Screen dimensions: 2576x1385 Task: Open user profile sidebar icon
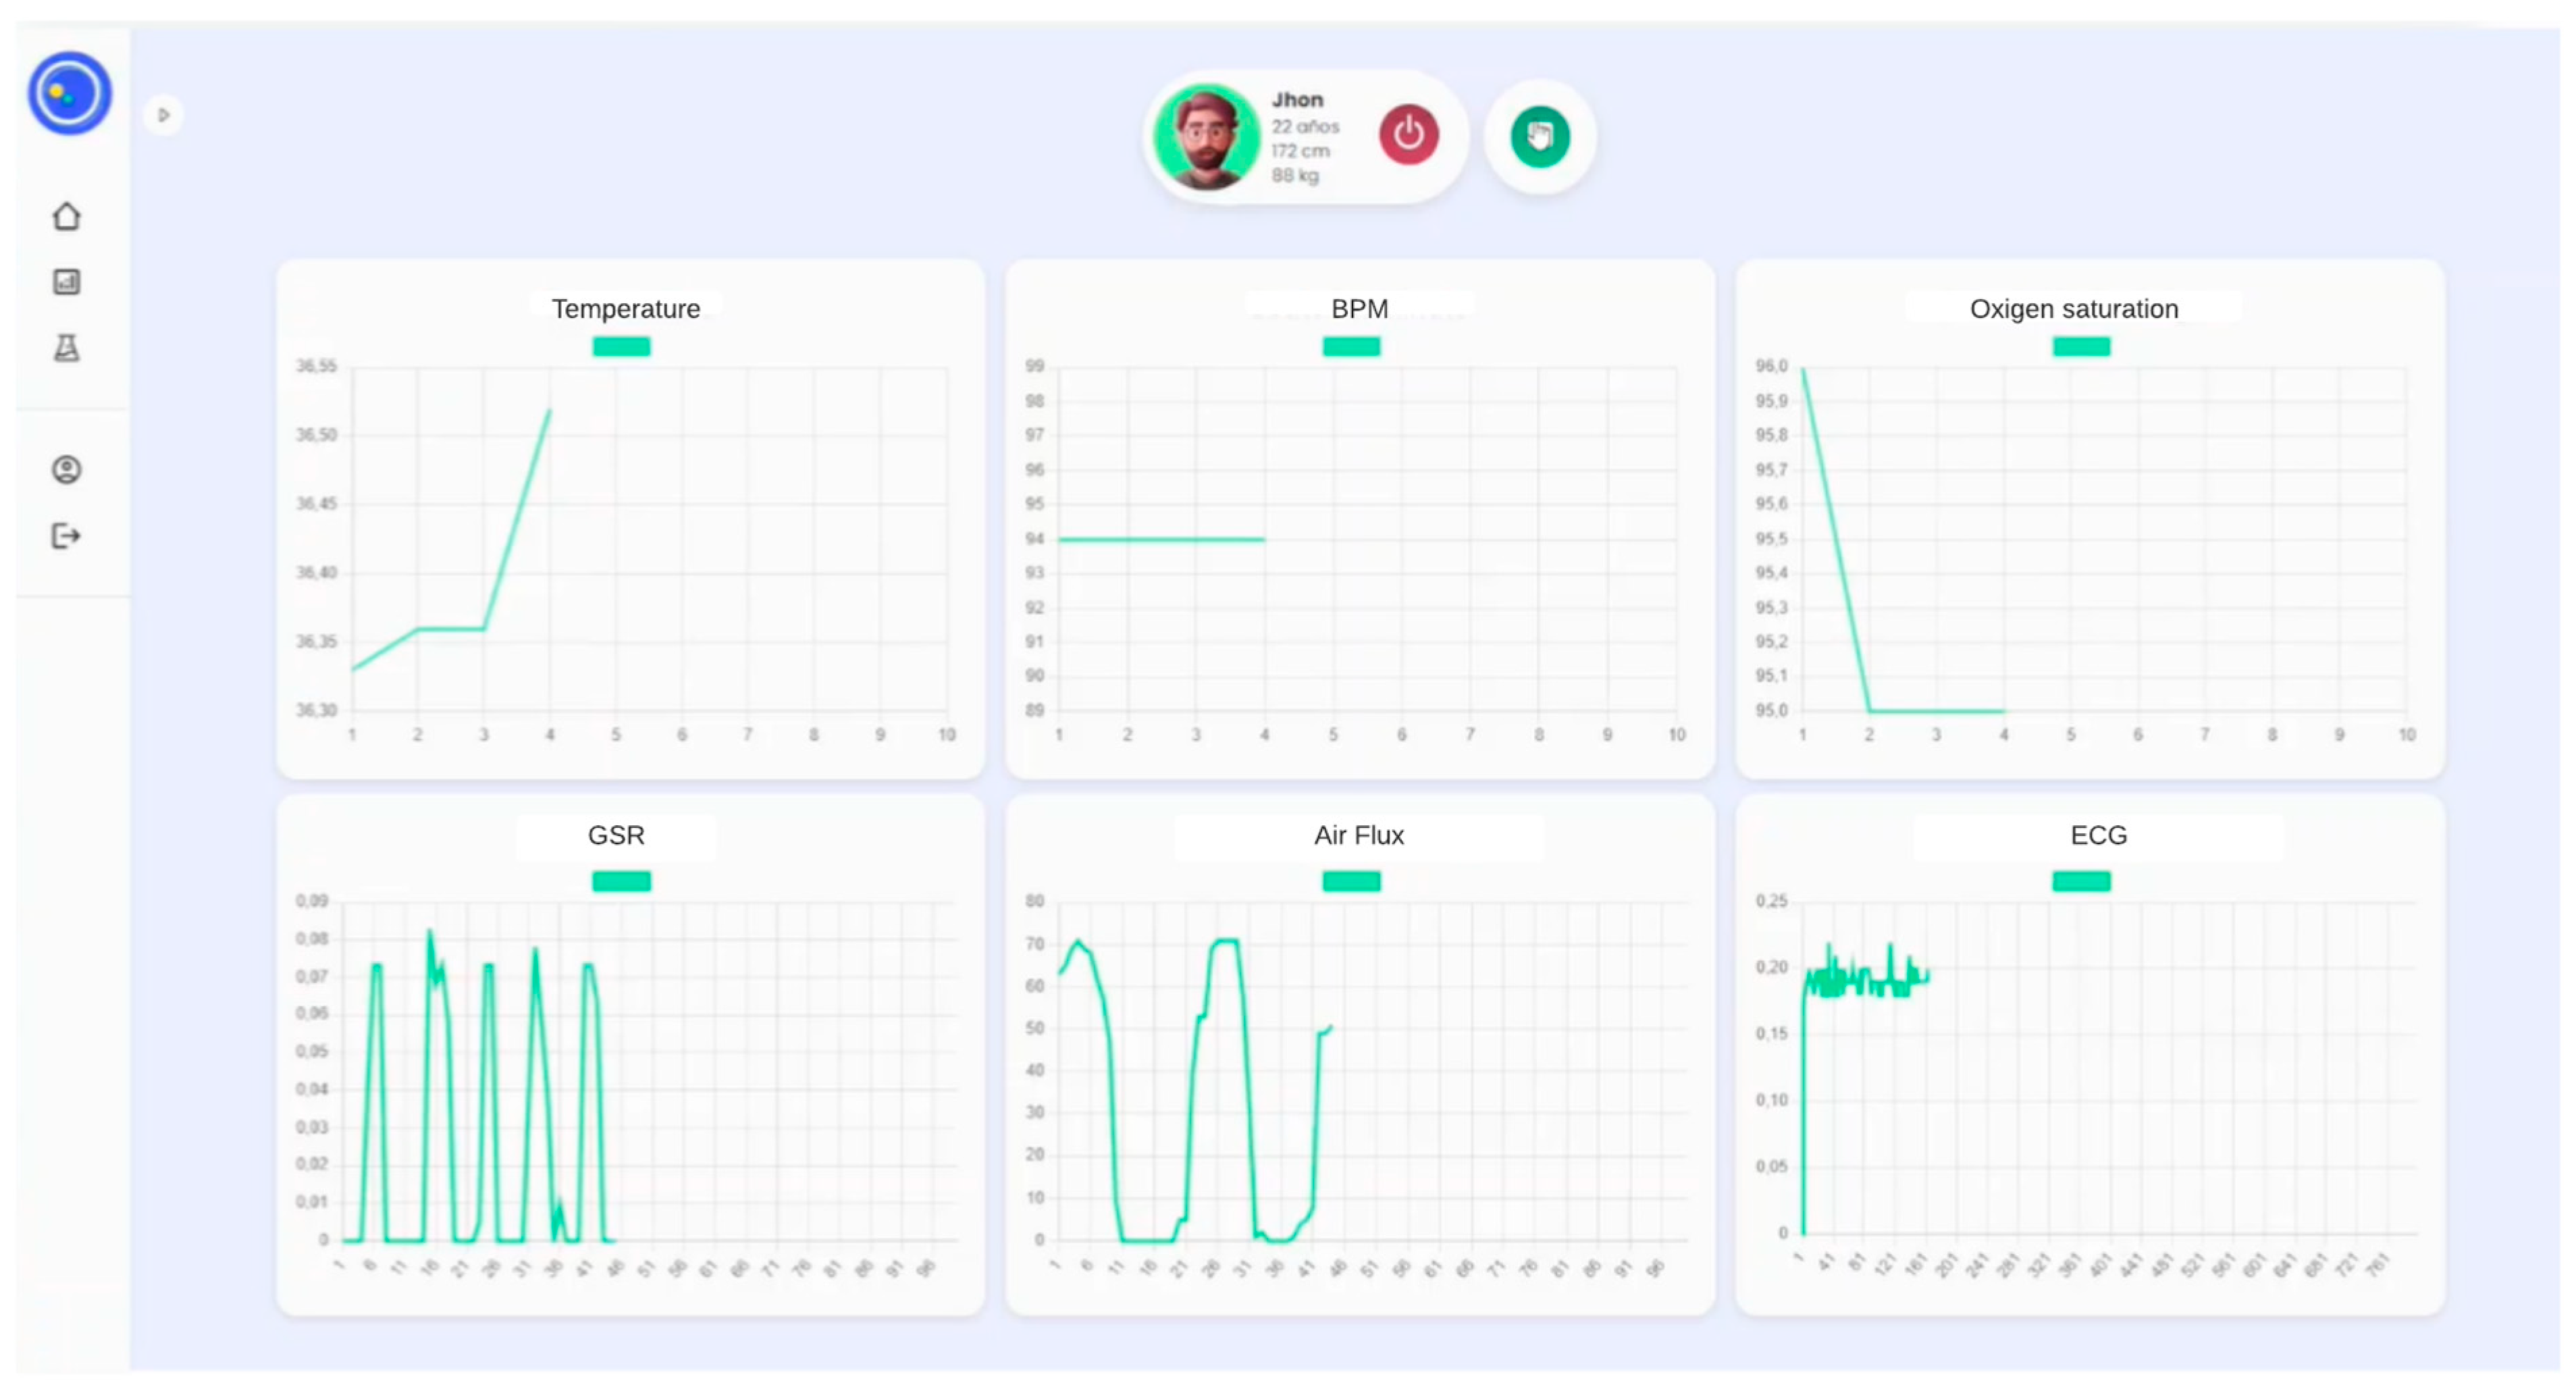coord(67,469)
